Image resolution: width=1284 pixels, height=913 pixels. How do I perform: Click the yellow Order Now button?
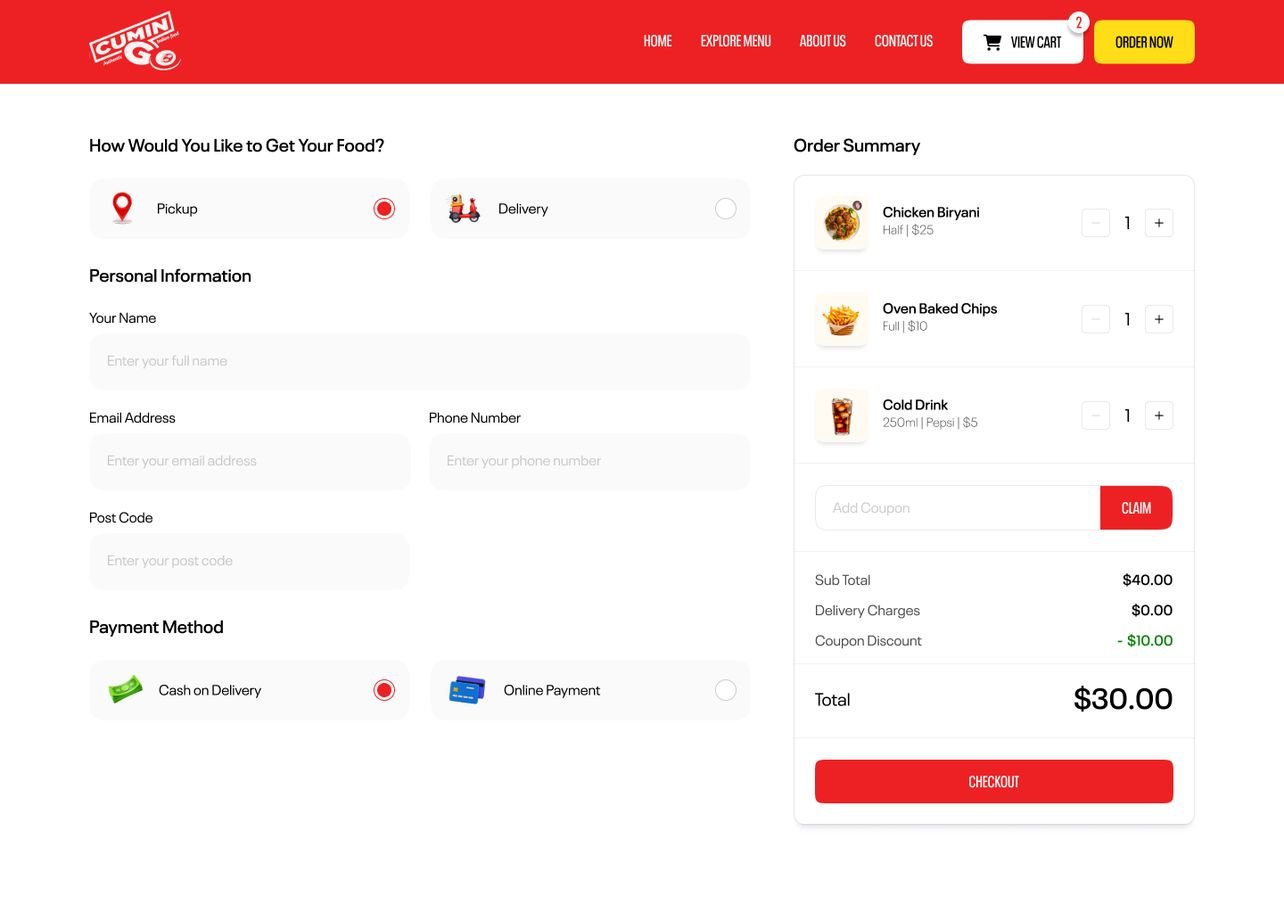pos(1144,42)
